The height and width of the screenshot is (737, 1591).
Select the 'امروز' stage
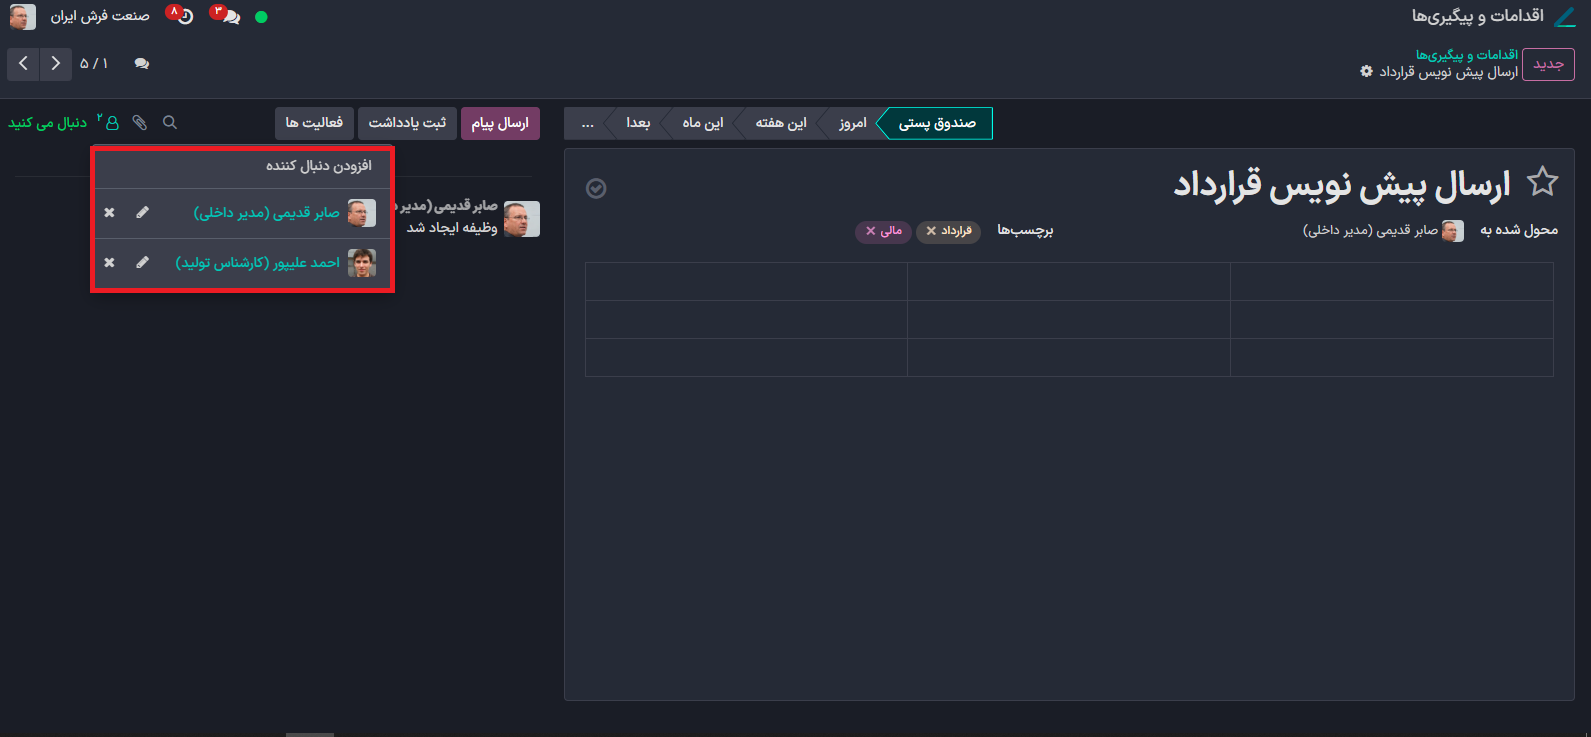tap(852, 123)
